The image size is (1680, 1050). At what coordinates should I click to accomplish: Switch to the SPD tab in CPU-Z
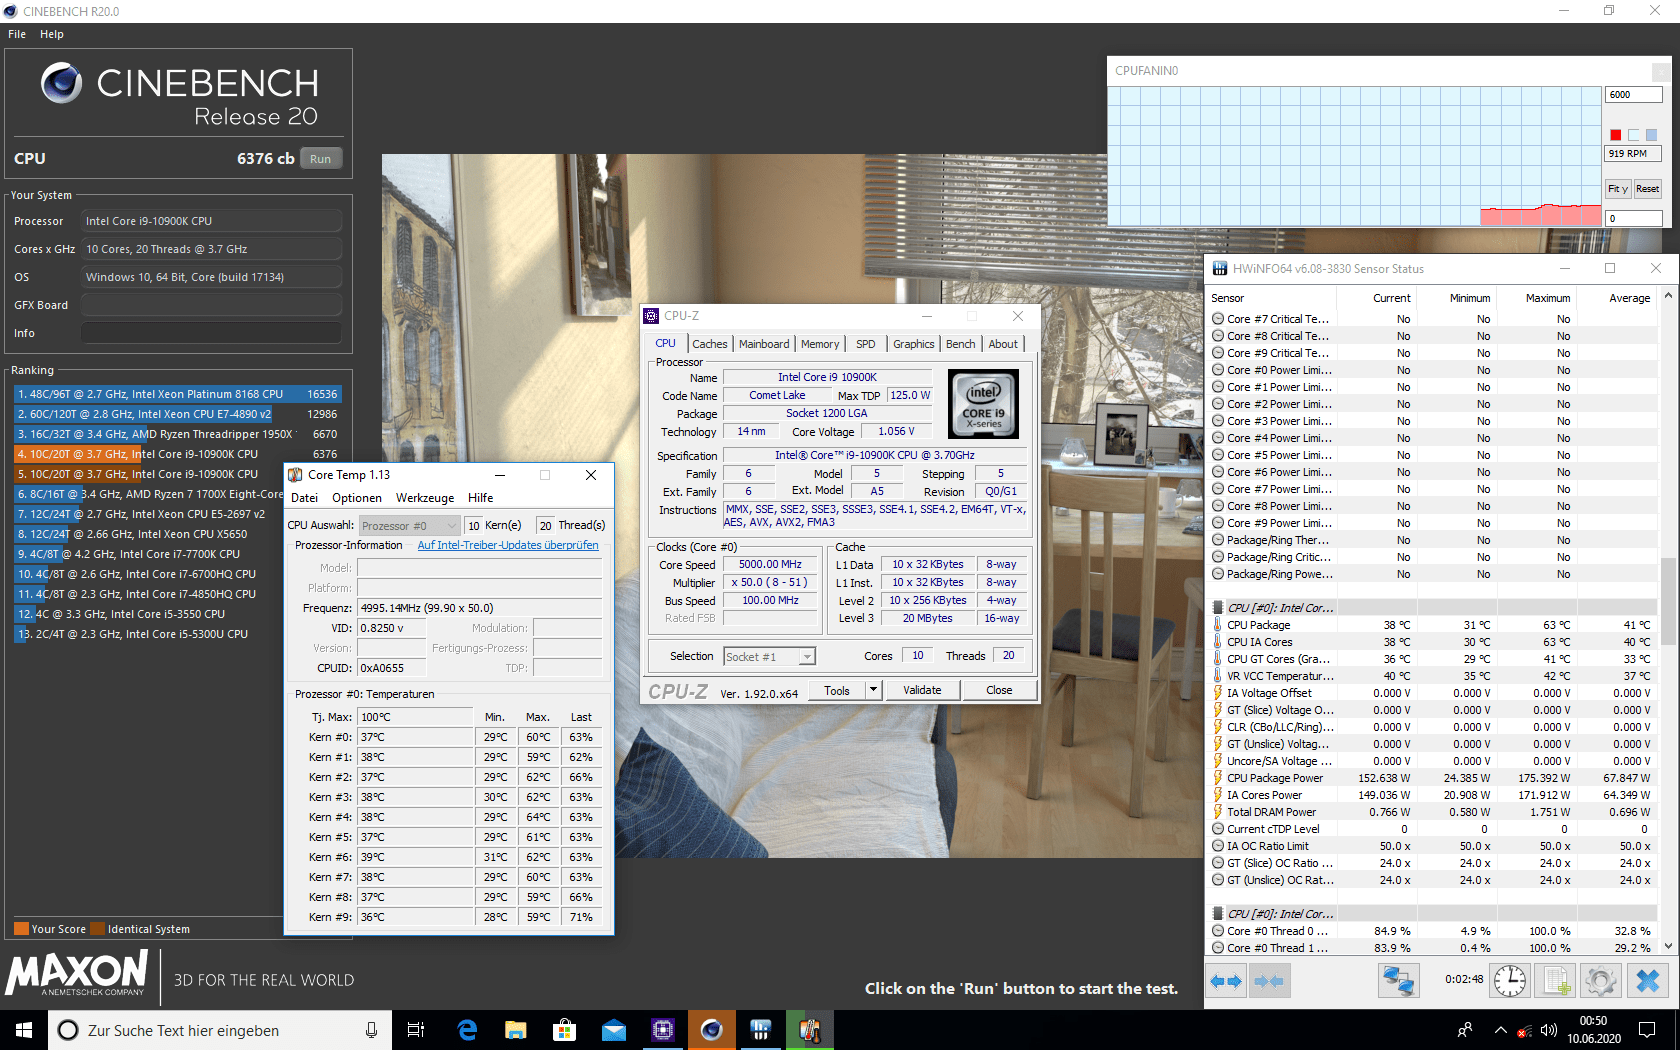[866, 344]
